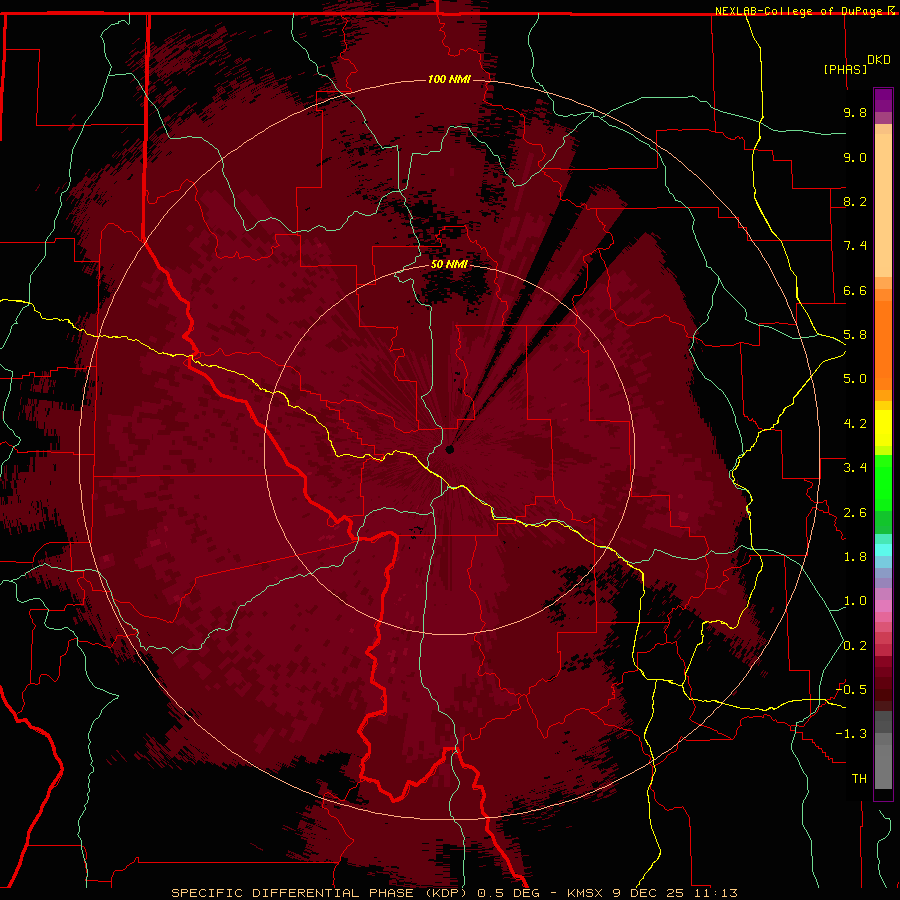900x900 pixels.
Task: Click the 100 NMI range ring label
Action: pyautogui.click(x=449, y=79)
